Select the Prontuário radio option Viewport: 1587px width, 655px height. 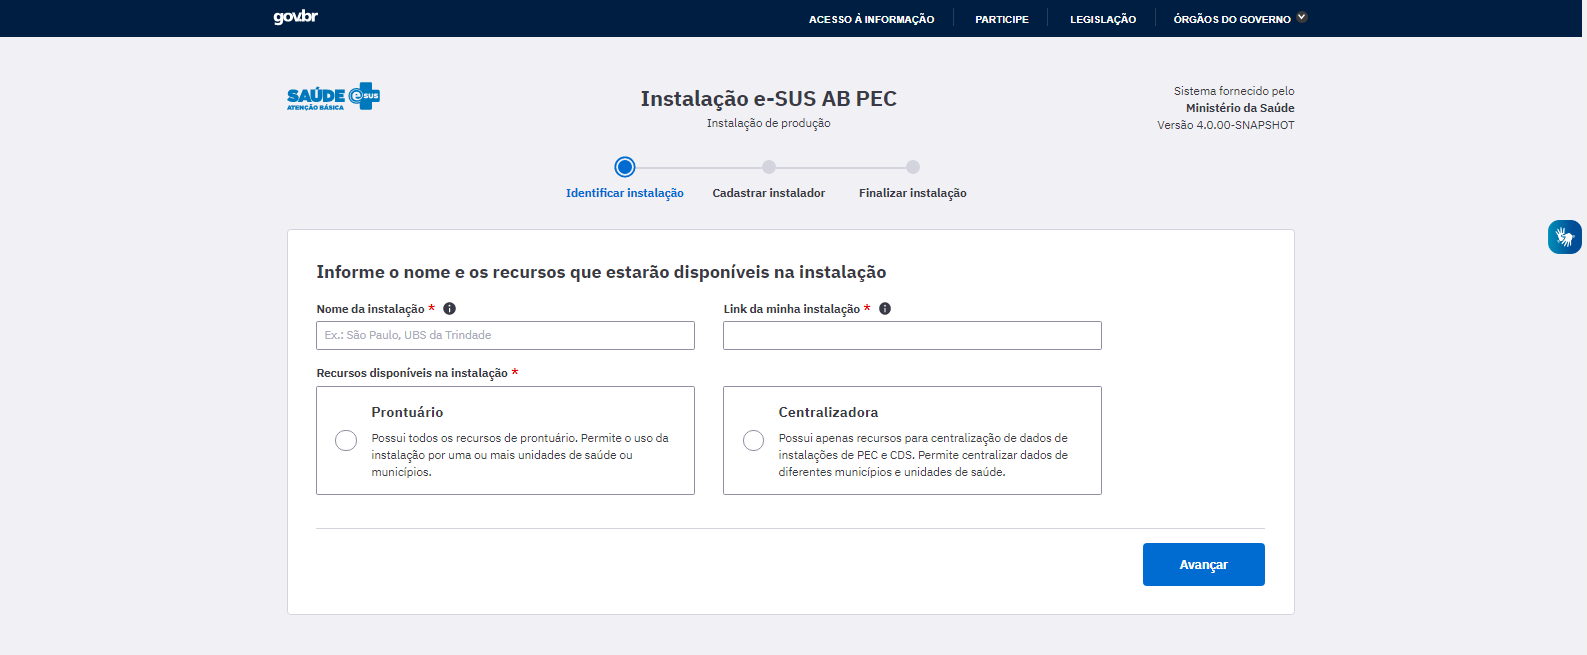[x=346, y=440]
